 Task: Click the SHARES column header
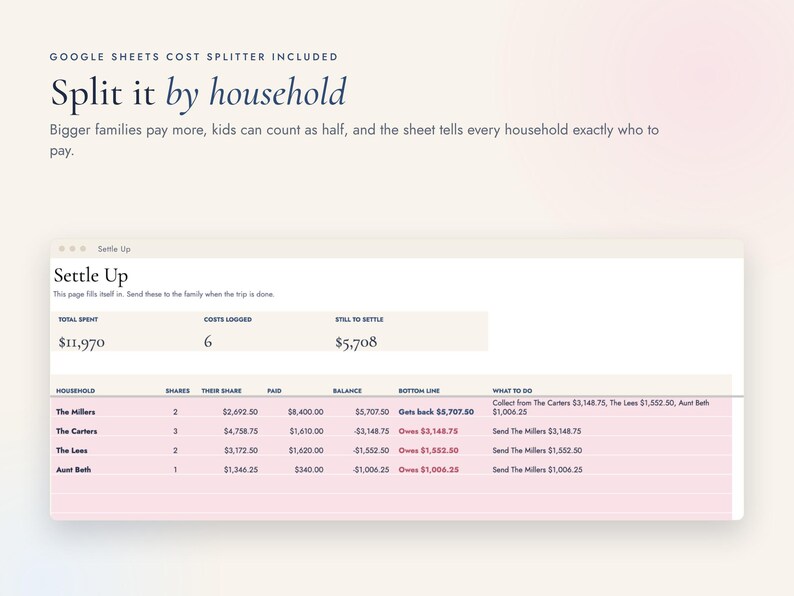click(x=177, y=391)
